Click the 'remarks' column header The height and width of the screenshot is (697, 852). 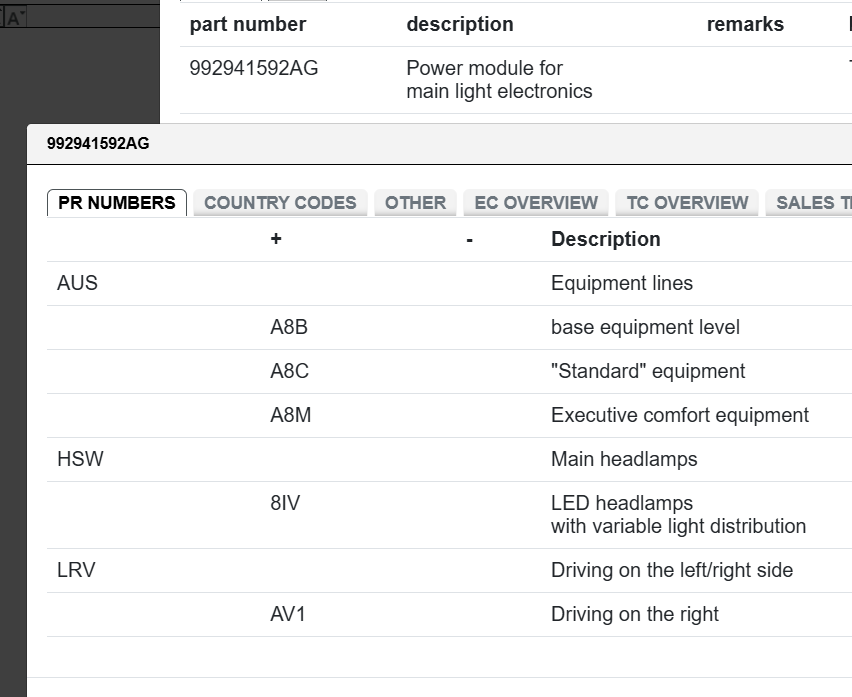[745, 24]
